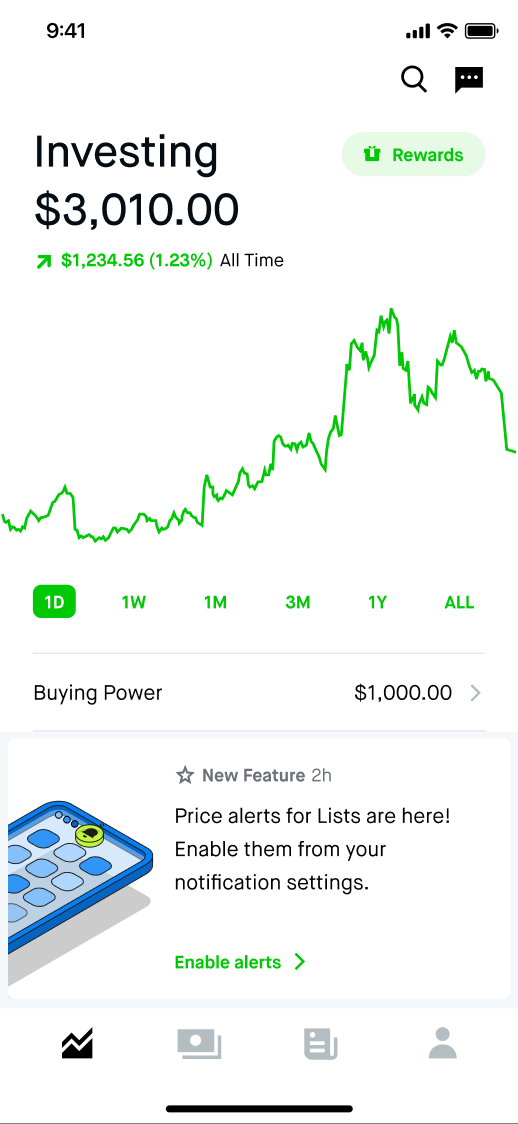The width and height of the screenshot is (518, 1124).
Task: Select the 1D time range
Action: click(x=54, y=602)
